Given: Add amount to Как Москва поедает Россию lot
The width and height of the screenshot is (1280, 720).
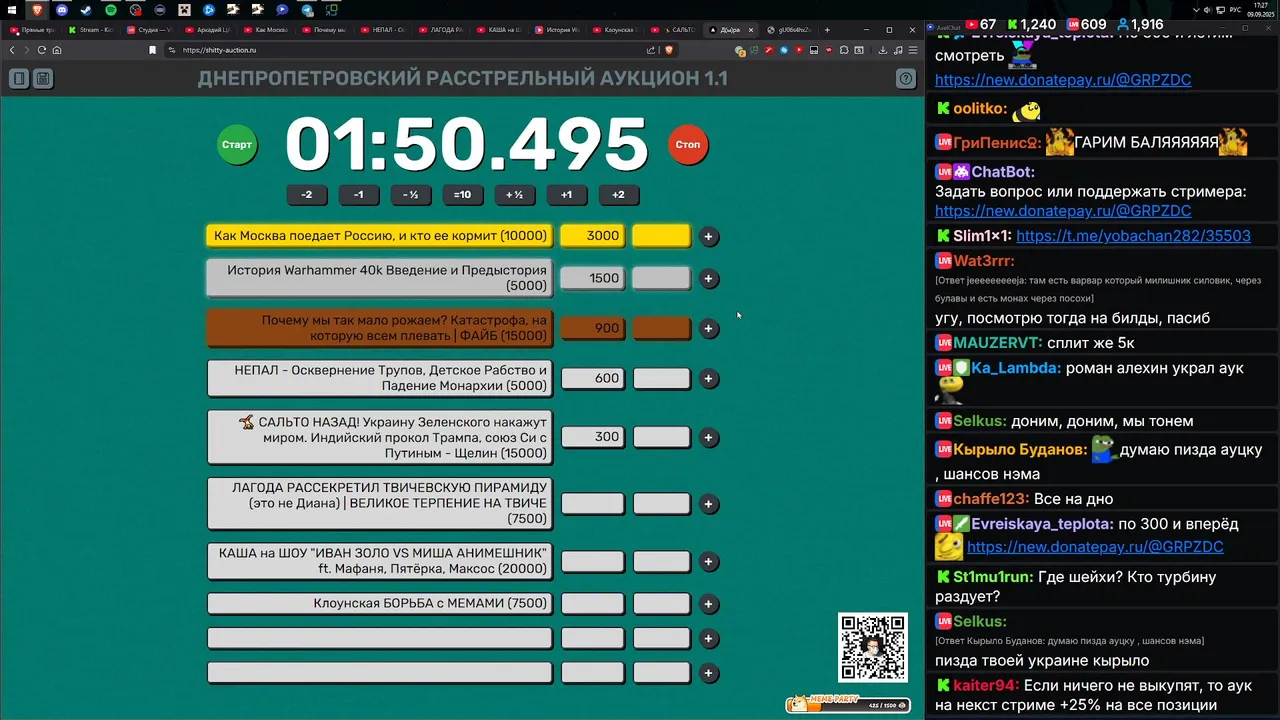Looking at the screenshot, I should pos(709,237).
